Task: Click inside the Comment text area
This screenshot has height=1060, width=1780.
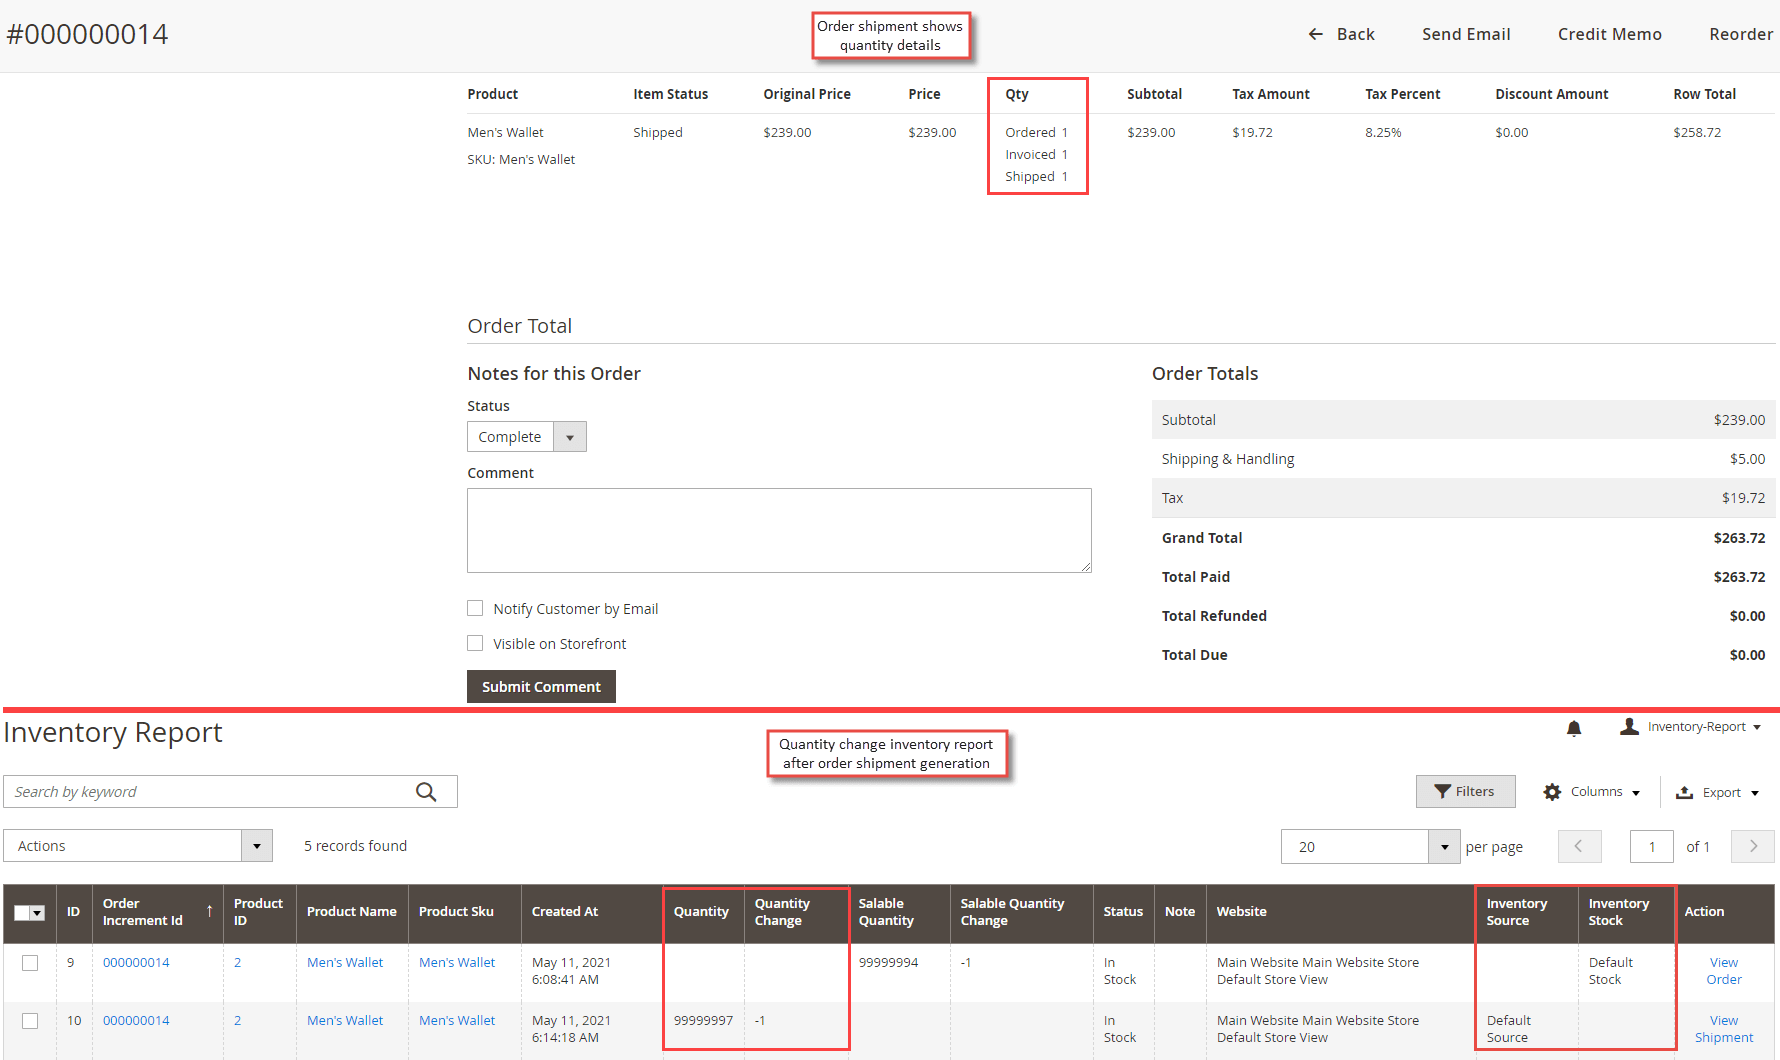Action: tap(779, 530)
